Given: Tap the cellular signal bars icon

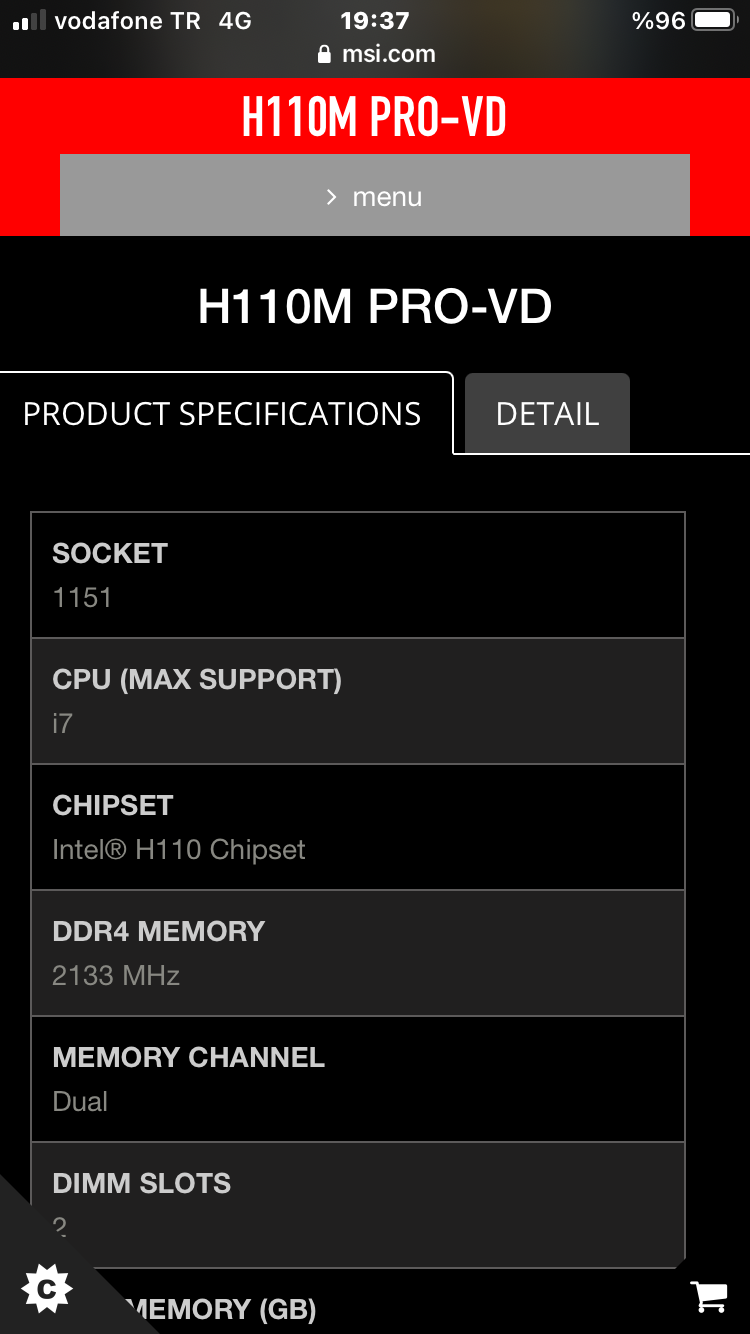Looking at the screenshot, I should (x=29, y=21).
